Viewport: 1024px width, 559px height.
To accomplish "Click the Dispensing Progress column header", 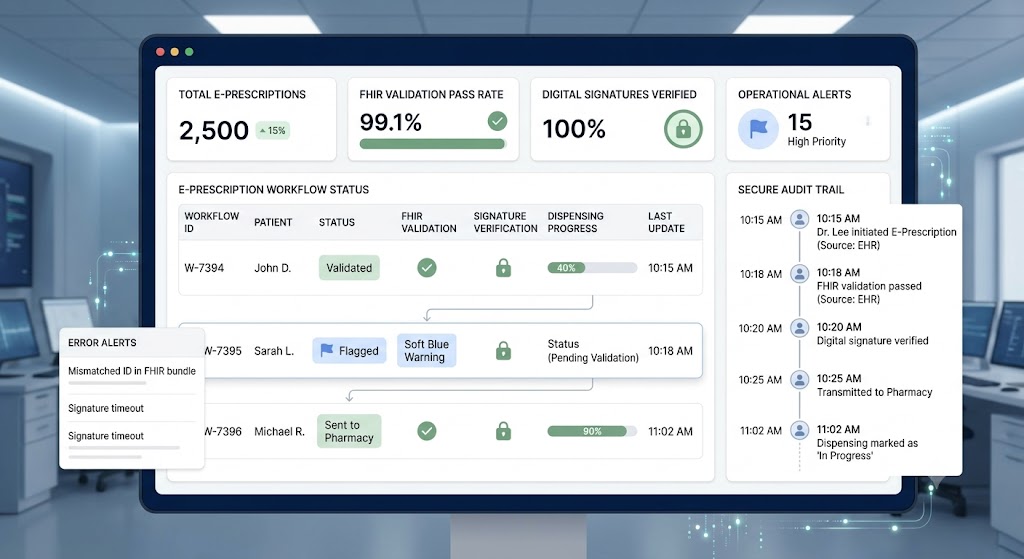I will [575, 222].
